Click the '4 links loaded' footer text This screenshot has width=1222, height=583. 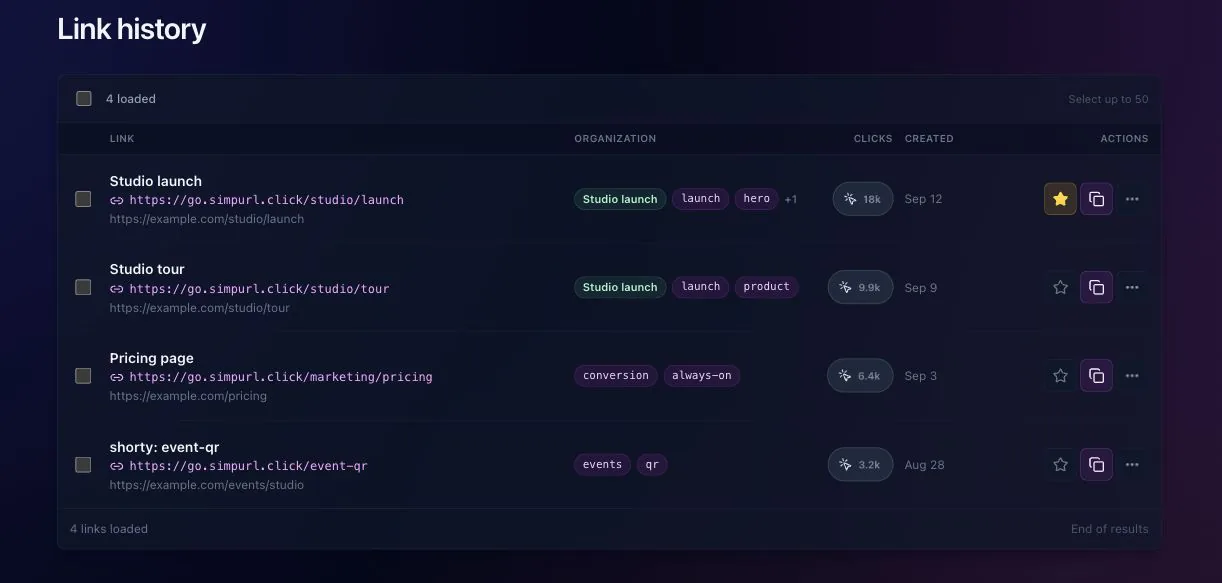click(x=109, y=529)
